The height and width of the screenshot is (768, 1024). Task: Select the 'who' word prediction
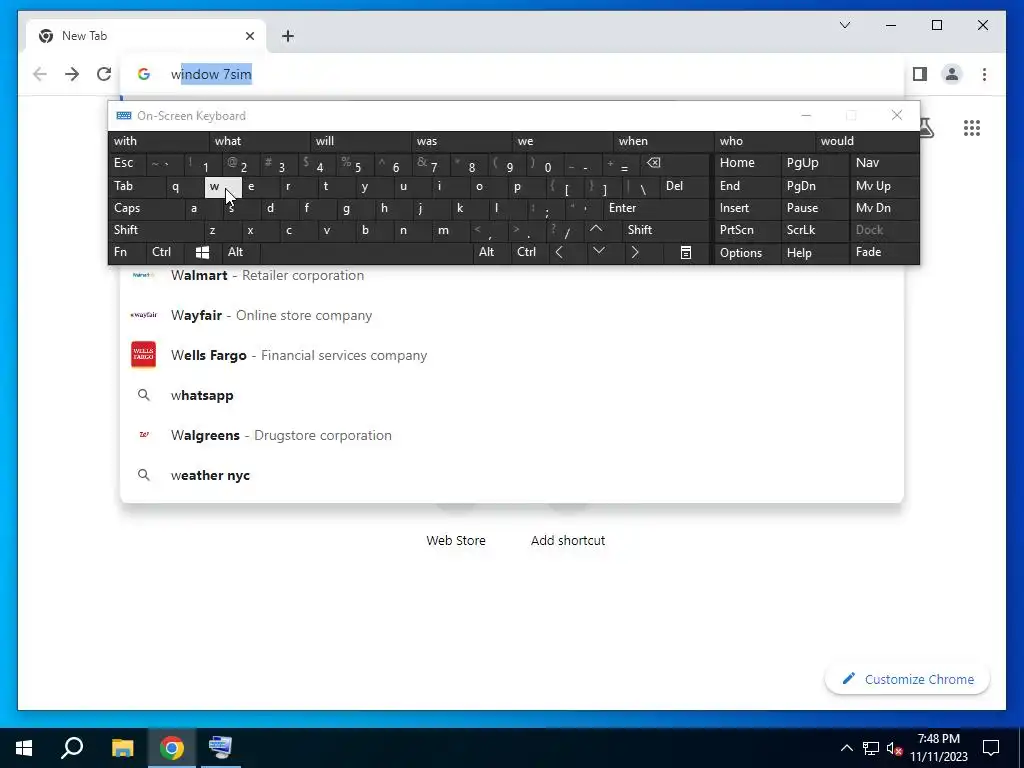point(764,141)
